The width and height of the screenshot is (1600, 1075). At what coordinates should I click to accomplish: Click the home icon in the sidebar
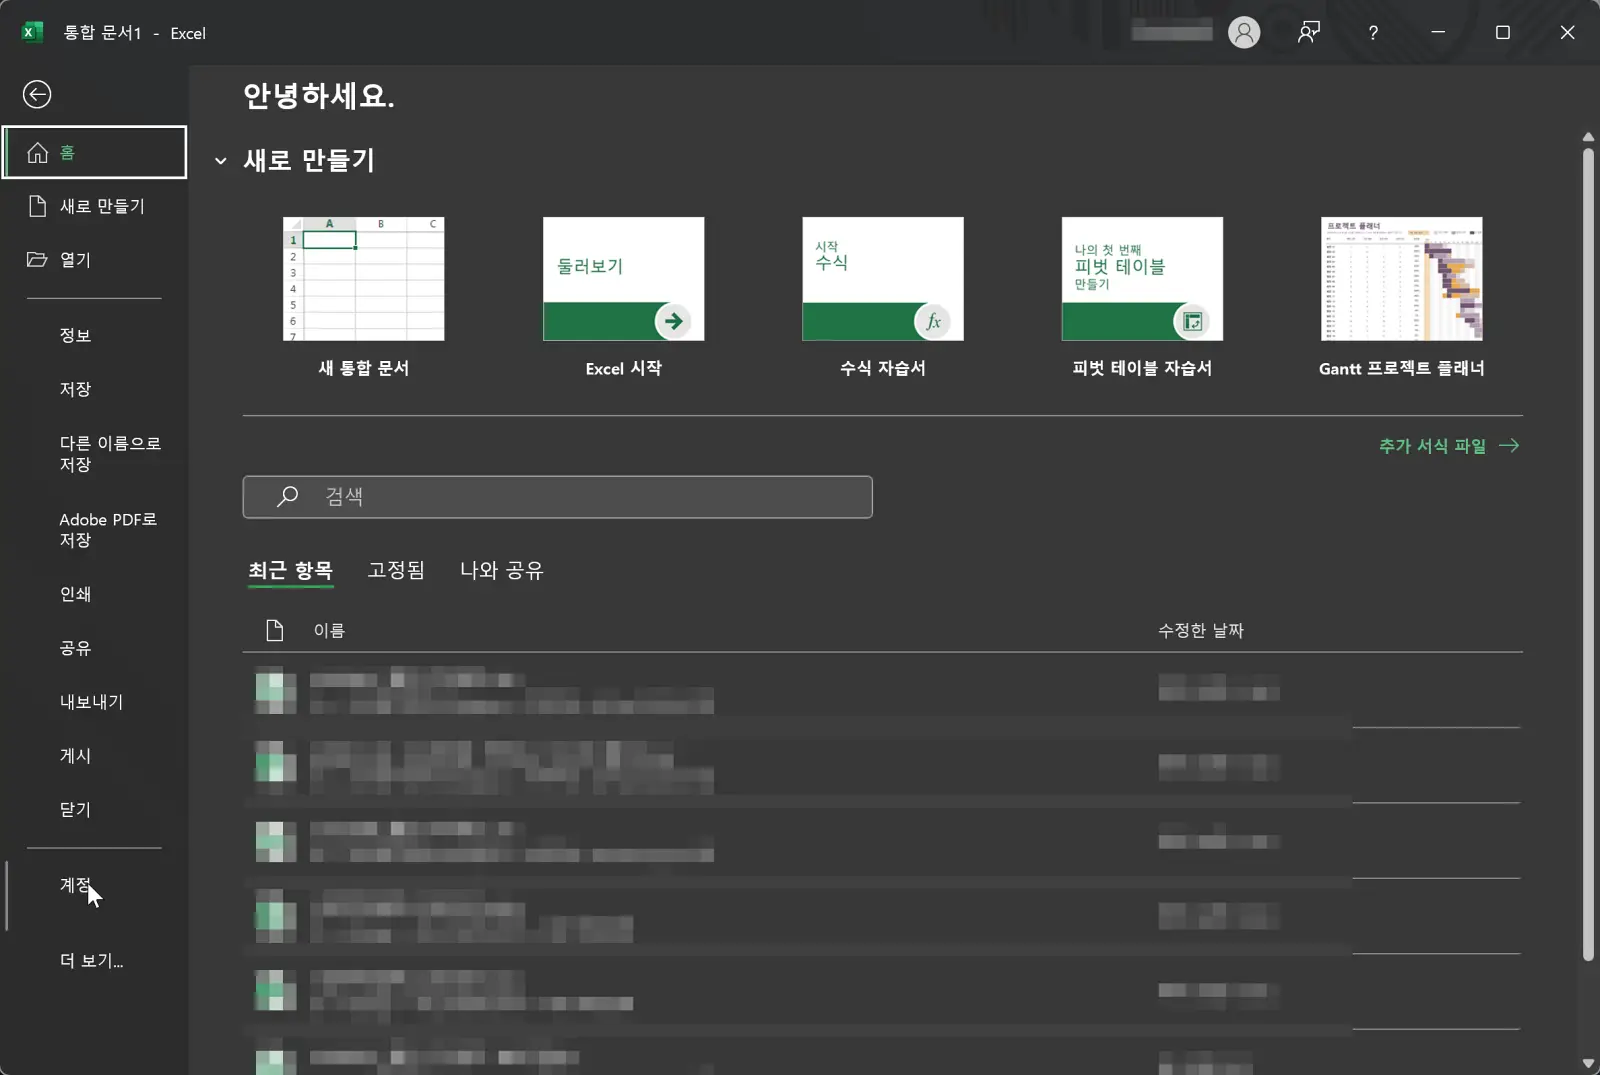pos(37,153)
